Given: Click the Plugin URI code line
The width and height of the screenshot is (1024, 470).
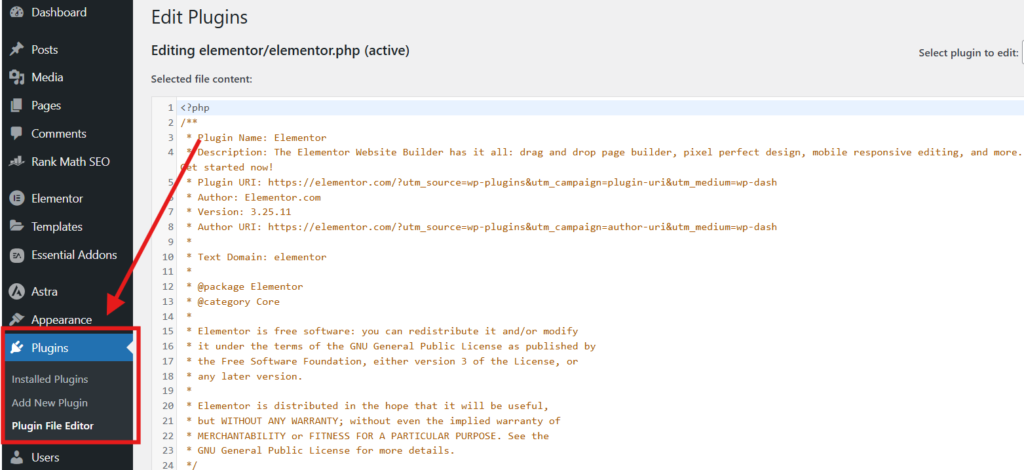Looking at the screenshot, I should (487, 182).
